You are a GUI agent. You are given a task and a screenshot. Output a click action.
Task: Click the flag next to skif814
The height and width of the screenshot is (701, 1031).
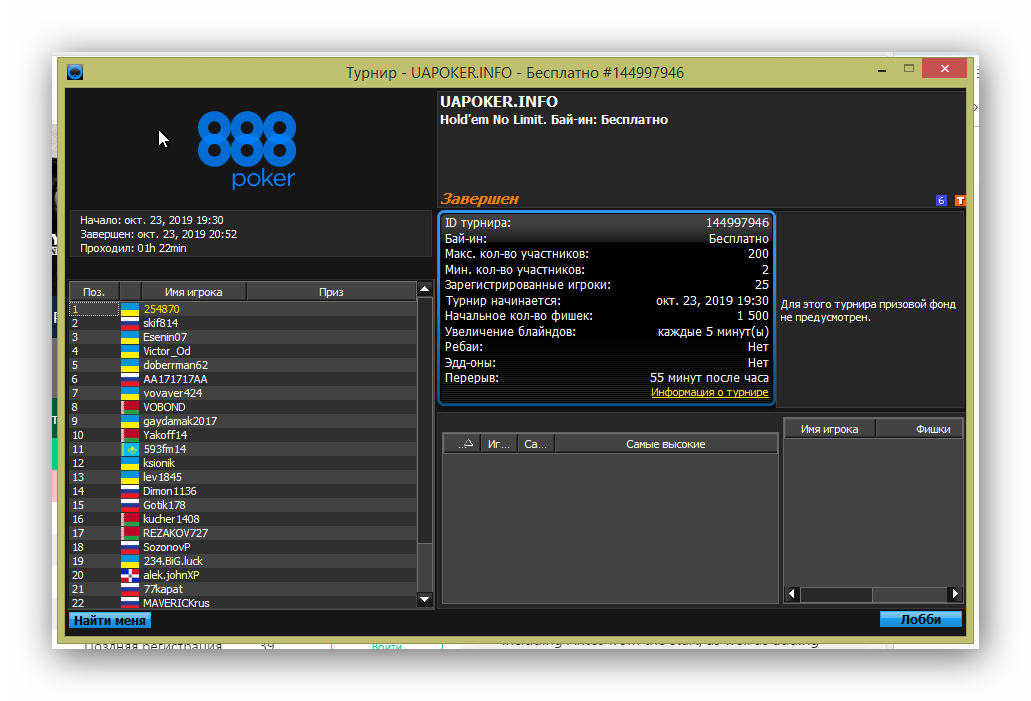(x=130, y=323)
